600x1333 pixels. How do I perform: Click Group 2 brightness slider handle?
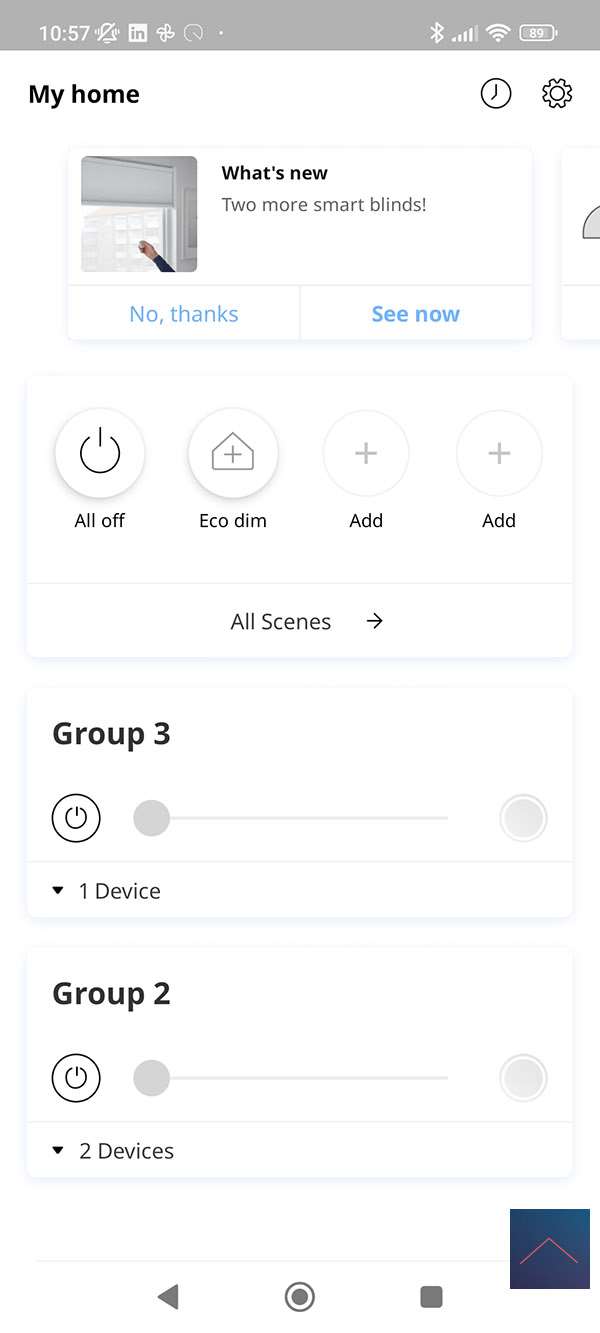pyautogui.click(x=152, y=1079)
